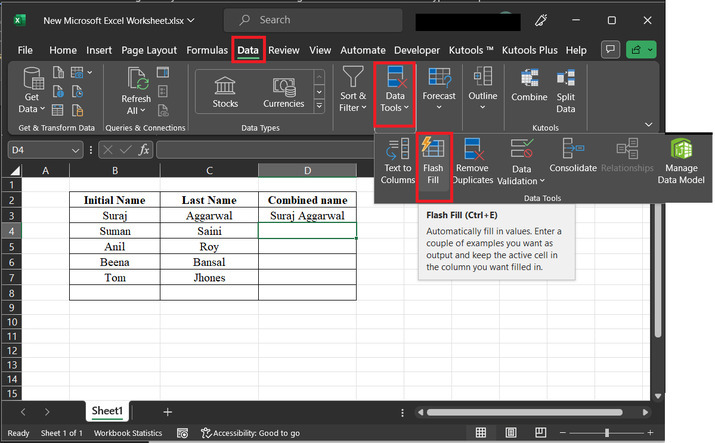Open the Page Layout tab
Image resolution: width=715 pixels, height=443 pixels.
(x=149, y=50)
